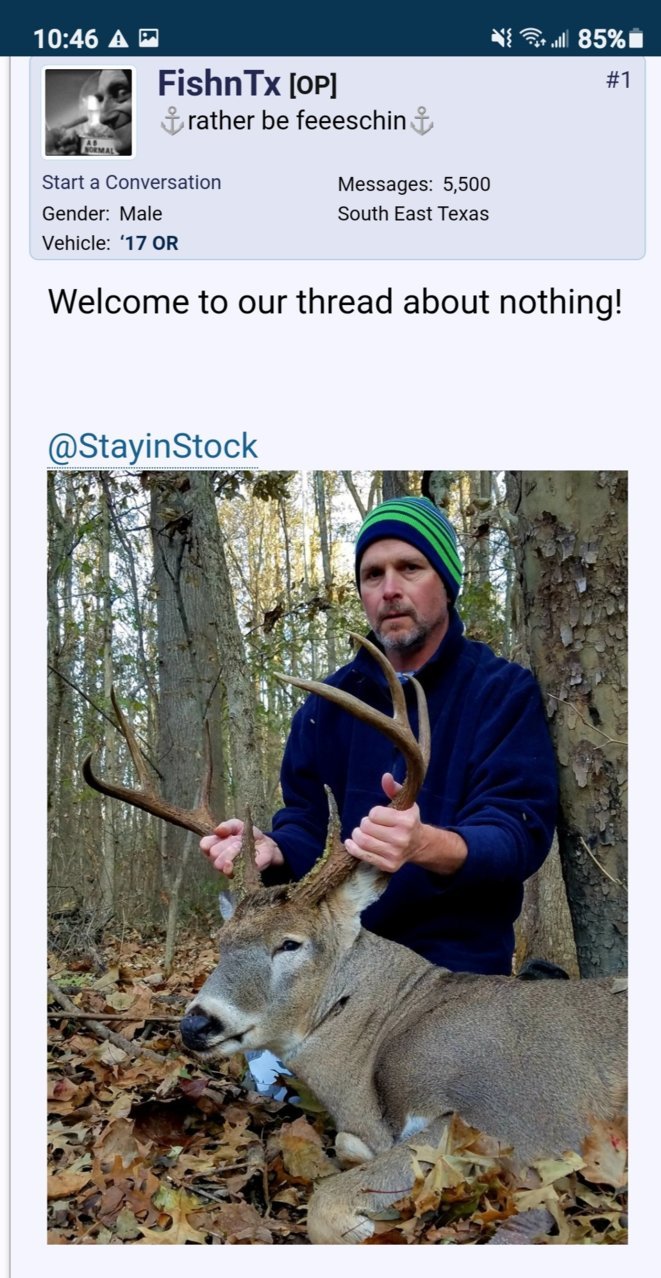Click the [OP] badge next to FishnTx
The image size is (661, 1278).
click(312, 87)
